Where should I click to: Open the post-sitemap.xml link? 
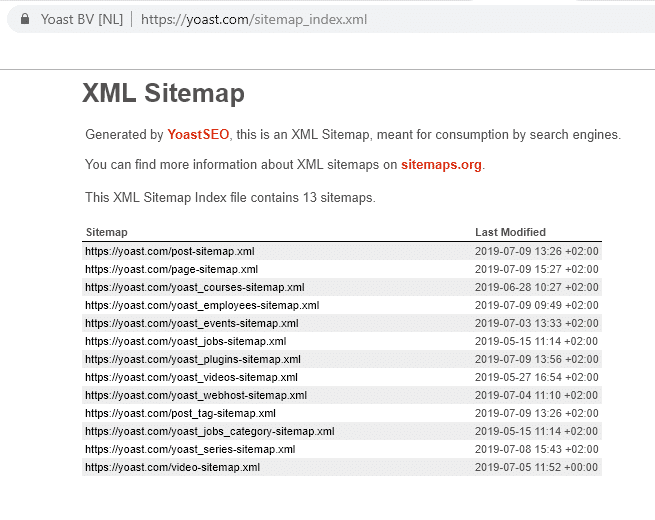coord(170,251)
